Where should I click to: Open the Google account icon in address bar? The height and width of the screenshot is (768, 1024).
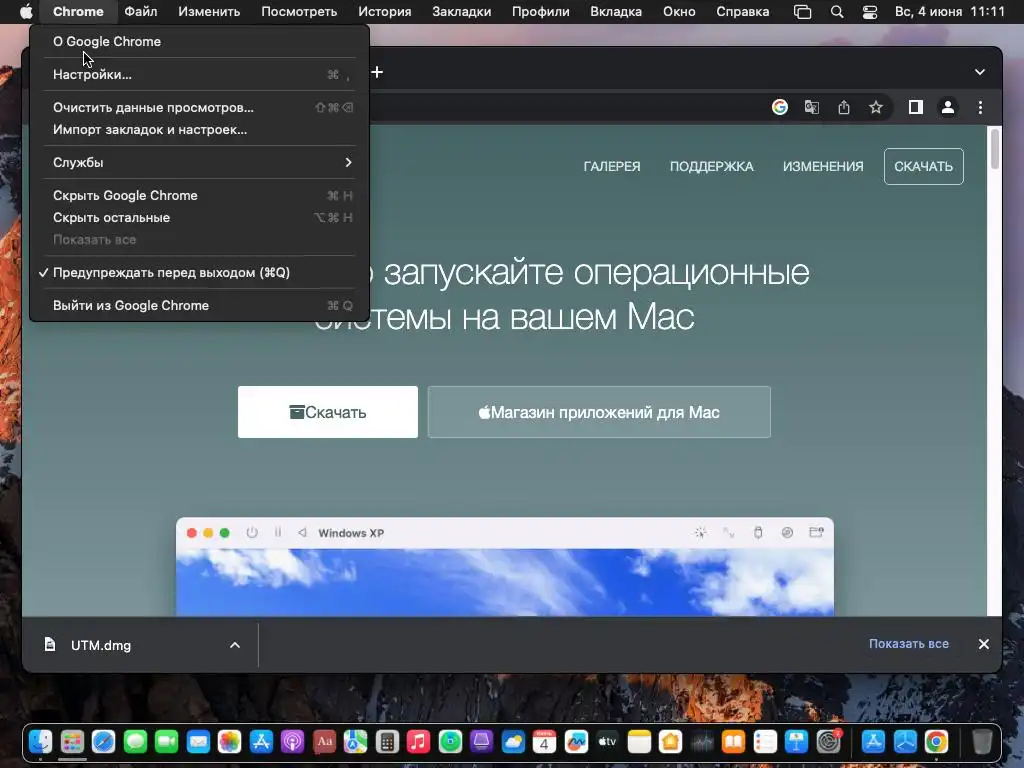780,107
